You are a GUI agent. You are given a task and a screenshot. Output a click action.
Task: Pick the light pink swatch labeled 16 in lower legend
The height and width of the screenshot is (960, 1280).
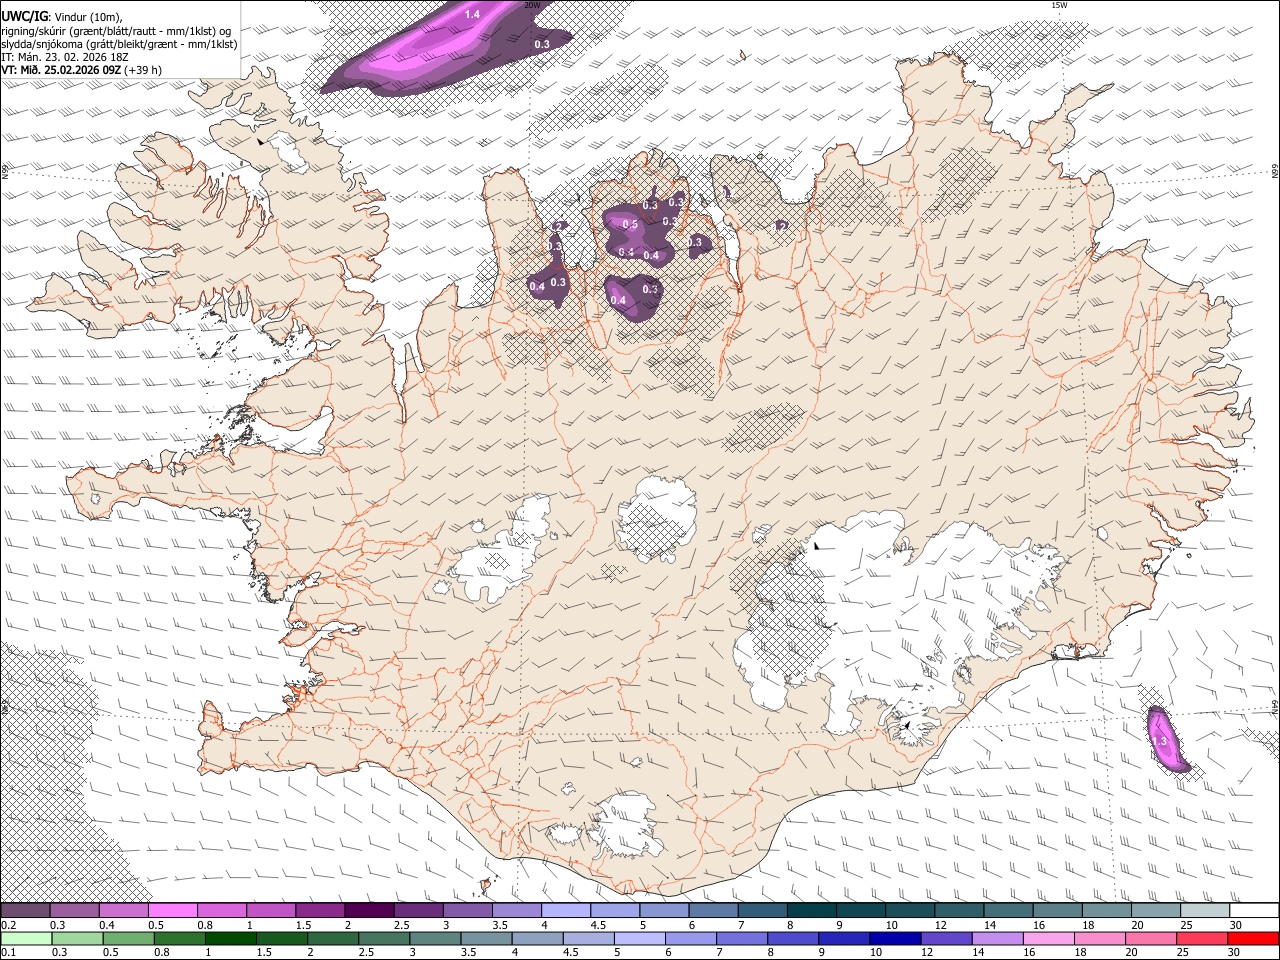(1048, 938)
